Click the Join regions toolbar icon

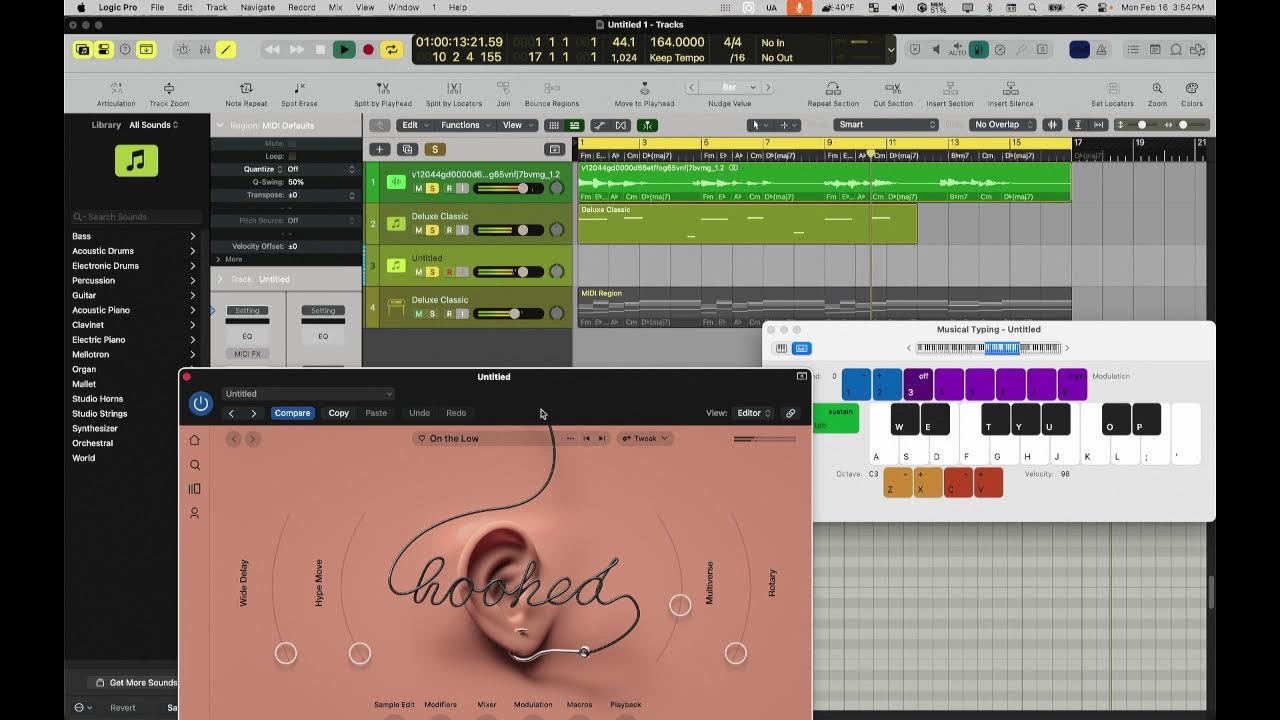click(x=503, y=88)
